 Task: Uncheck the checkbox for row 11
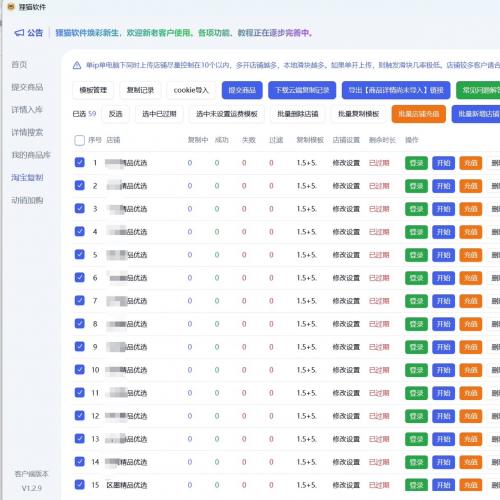coord(79,392)
